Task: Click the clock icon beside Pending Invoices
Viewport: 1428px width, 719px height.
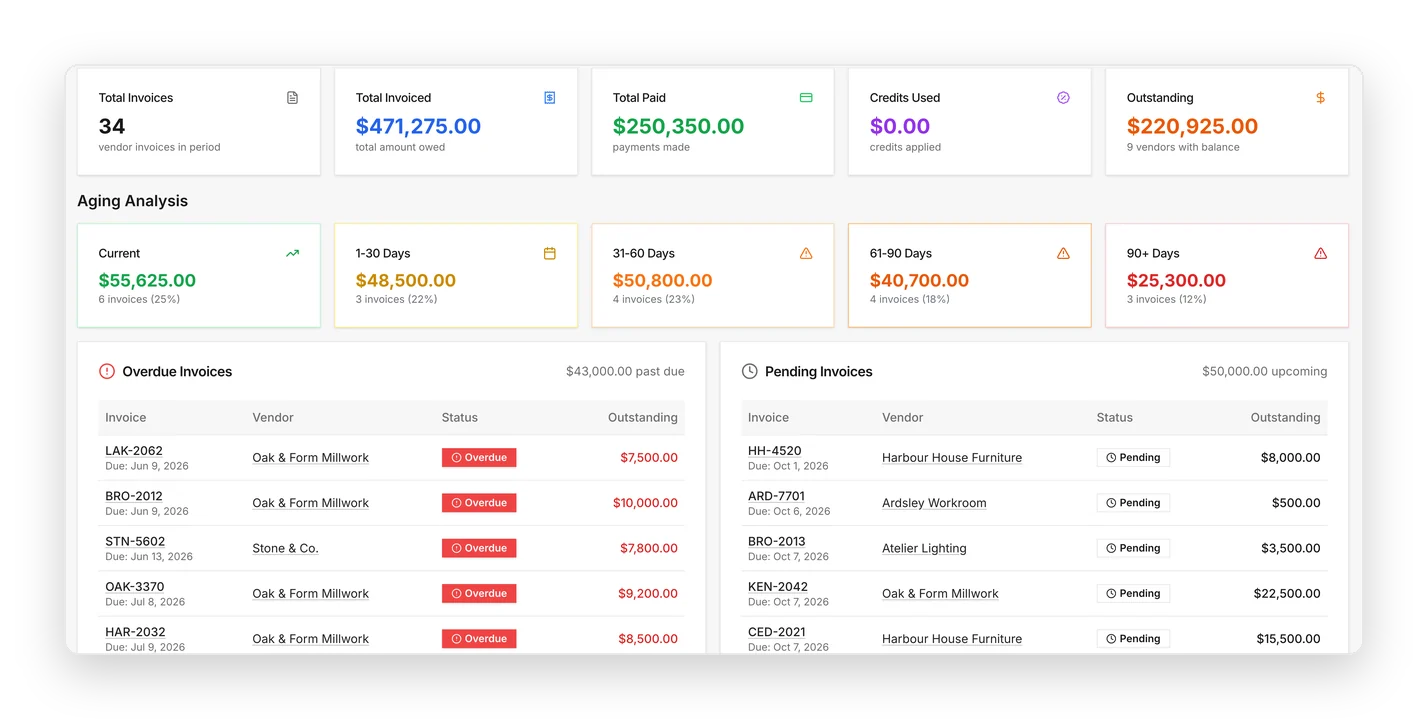Action: [x=749, y=371]
